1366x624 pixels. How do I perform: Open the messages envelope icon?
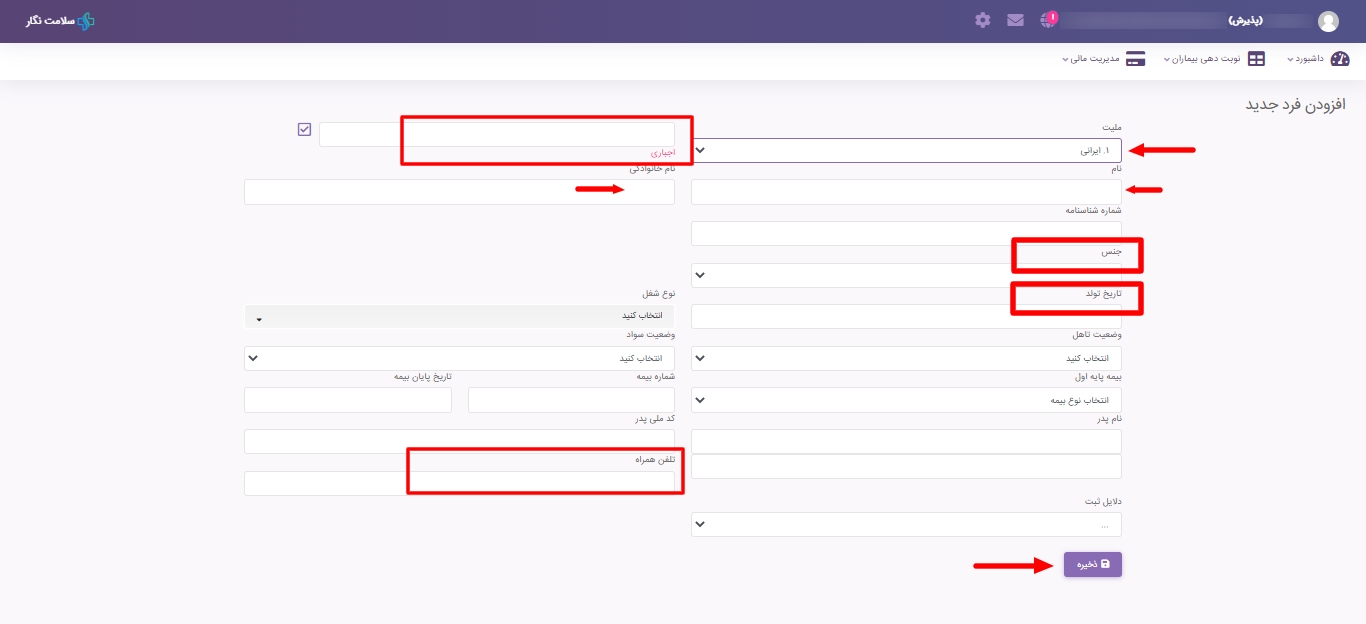click(x=1015, y=20)
